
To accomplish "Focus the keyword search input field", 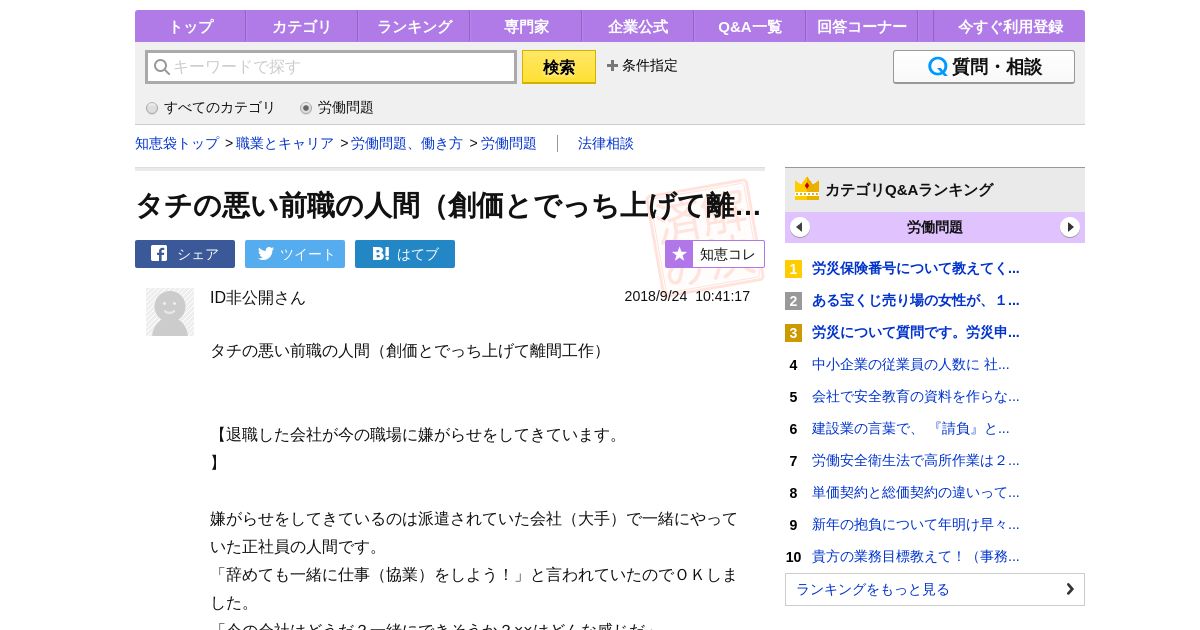I will (x=331, y=67).
